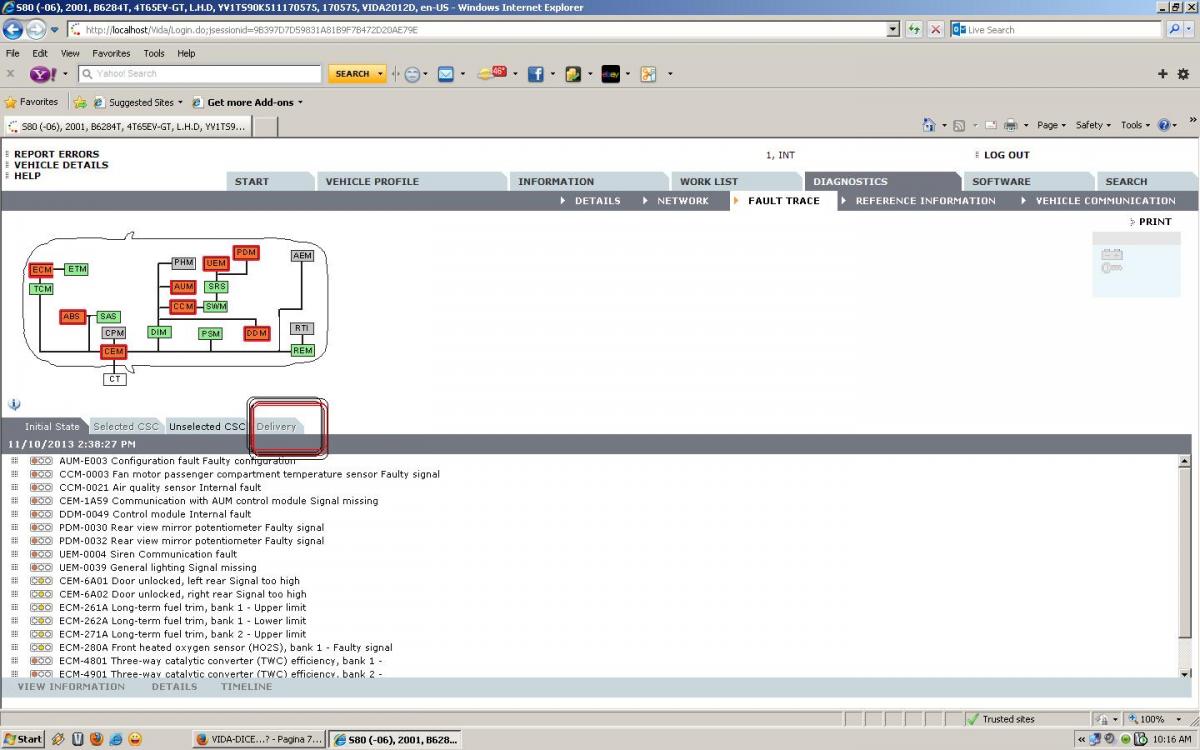Click the browser Home icon
The width and height of the screenshot is (1200, 750).
(929, 125)
